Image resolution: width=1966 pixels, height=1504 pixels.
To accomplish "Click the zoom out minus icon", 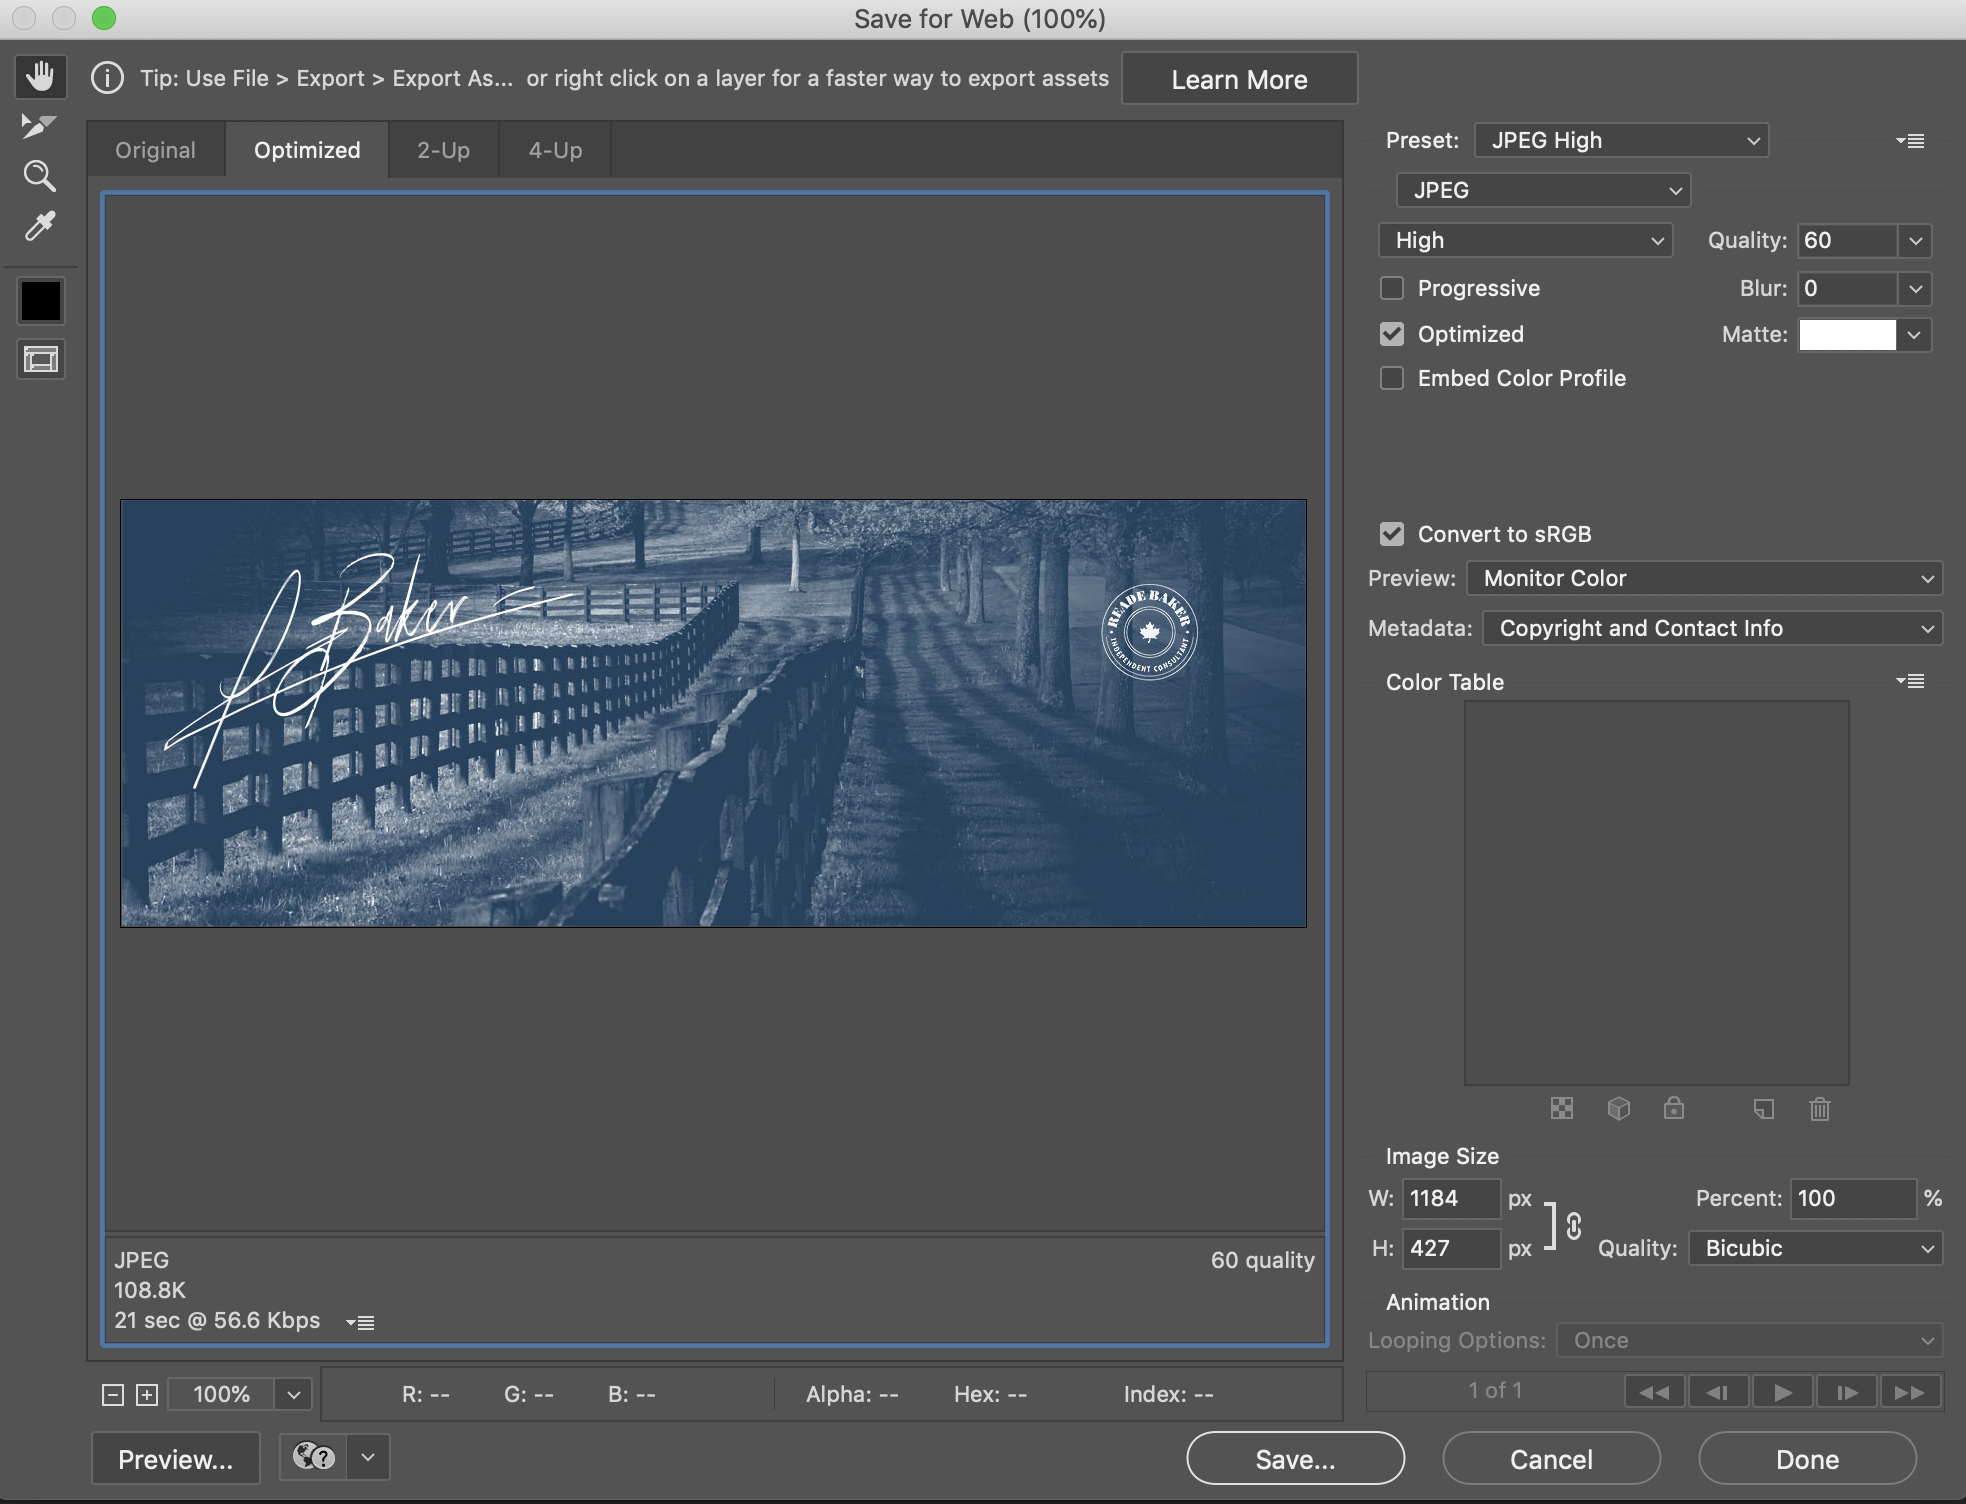I will click(113, 1395).
